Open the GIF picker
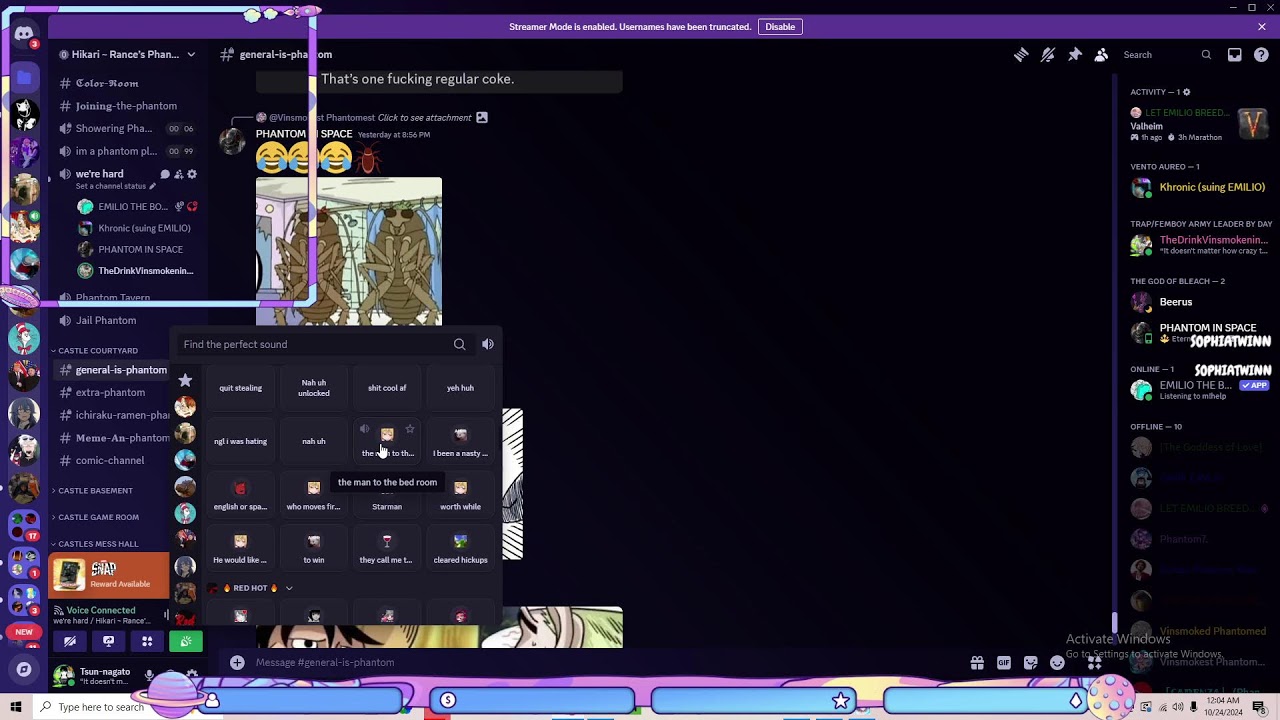Viewport: 1280px width, 720px height. click(1004, 662)
